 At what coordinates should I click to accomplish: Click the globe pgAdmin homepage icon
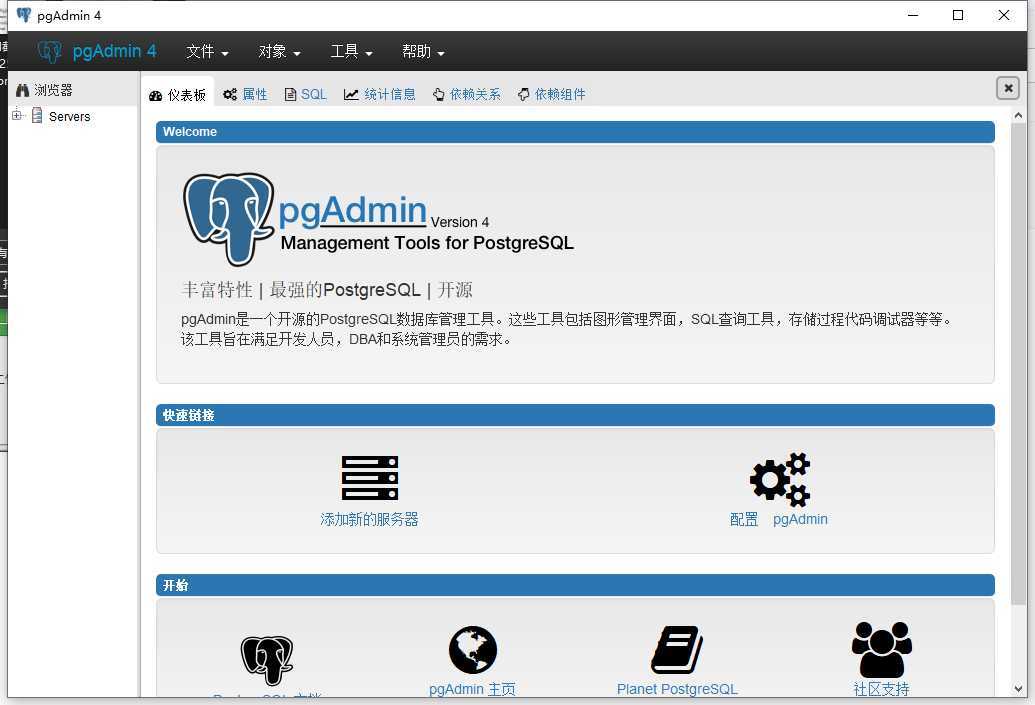[473, 650]
